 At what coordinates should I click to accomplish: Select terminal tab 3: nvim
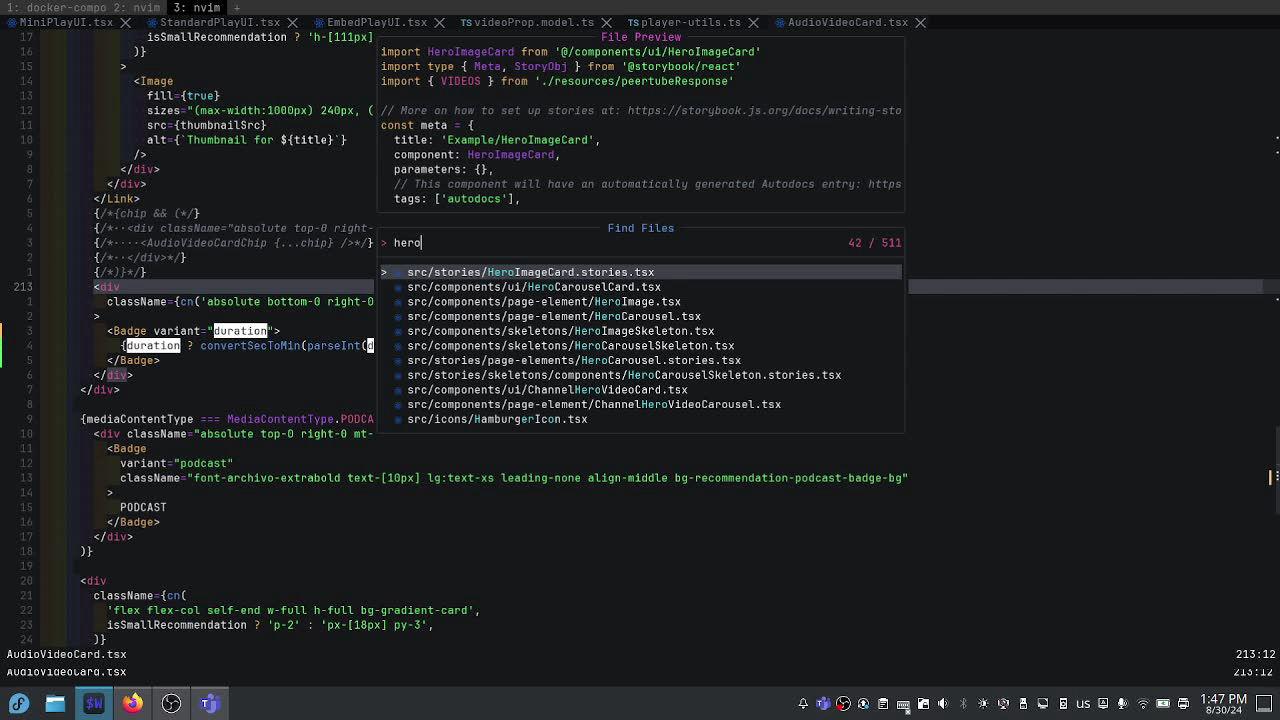pyautogui.click(x=197, y=7)
